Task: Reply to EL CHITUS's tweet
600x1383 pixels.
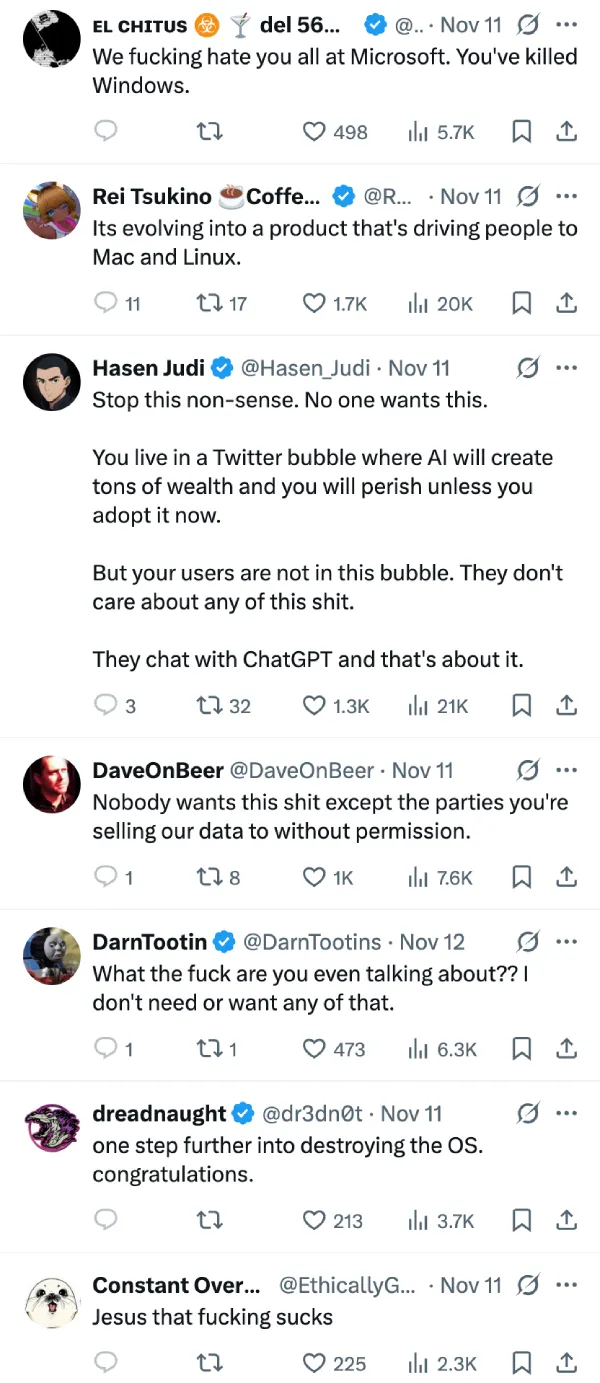Action: tap(106, 131)
